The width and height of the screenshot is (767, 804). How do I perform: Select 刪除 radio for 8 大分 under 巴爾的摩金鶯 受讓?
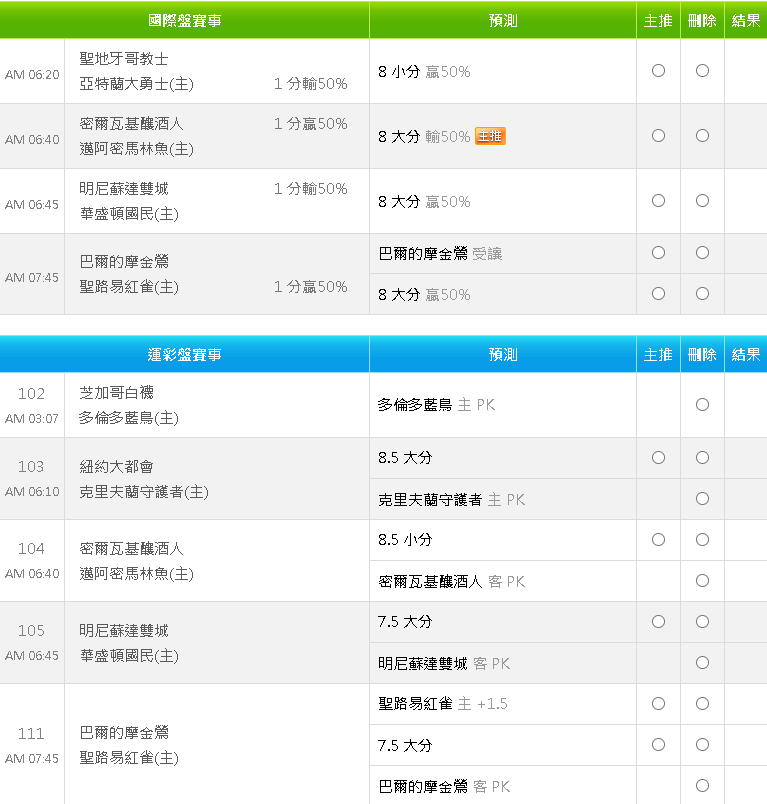[702, 294]
